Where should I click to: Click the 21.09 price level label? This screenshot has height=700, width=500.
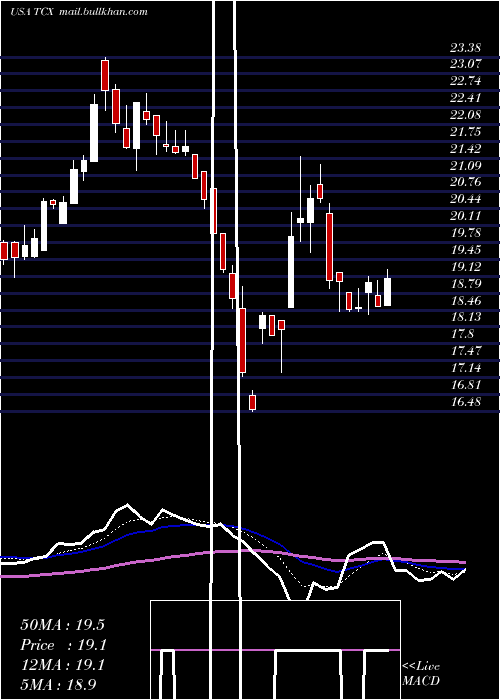[x=465, y=166]
